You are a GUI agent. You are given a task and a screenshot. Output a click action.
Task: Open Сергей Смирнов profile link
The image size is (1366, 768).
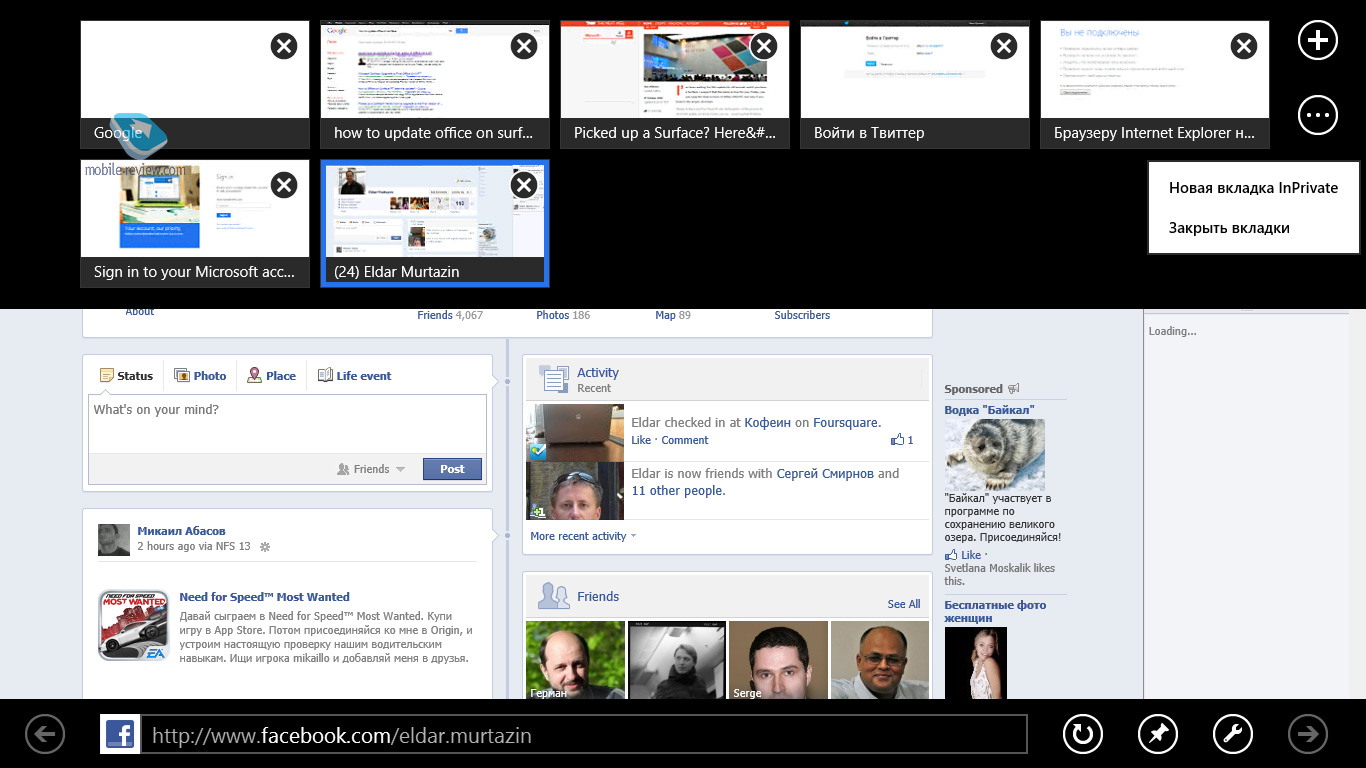point(825,474)
